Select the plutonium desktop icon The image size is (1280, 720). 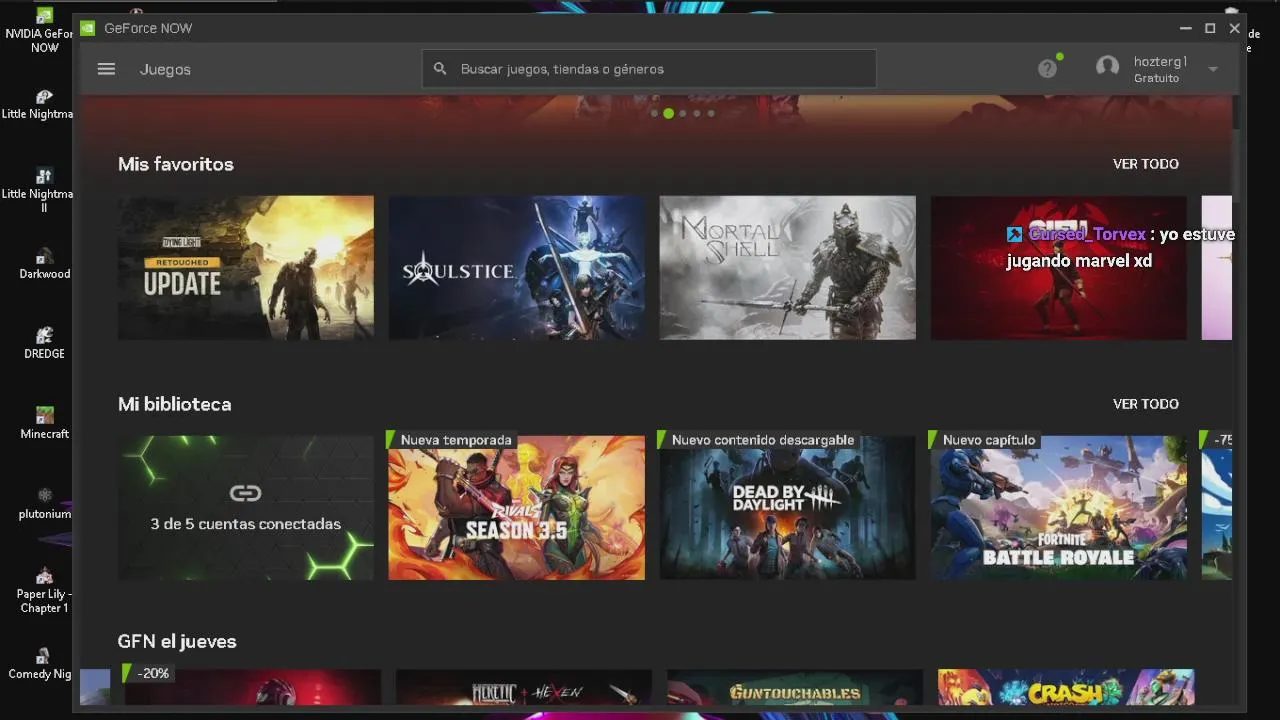[44, 504]
